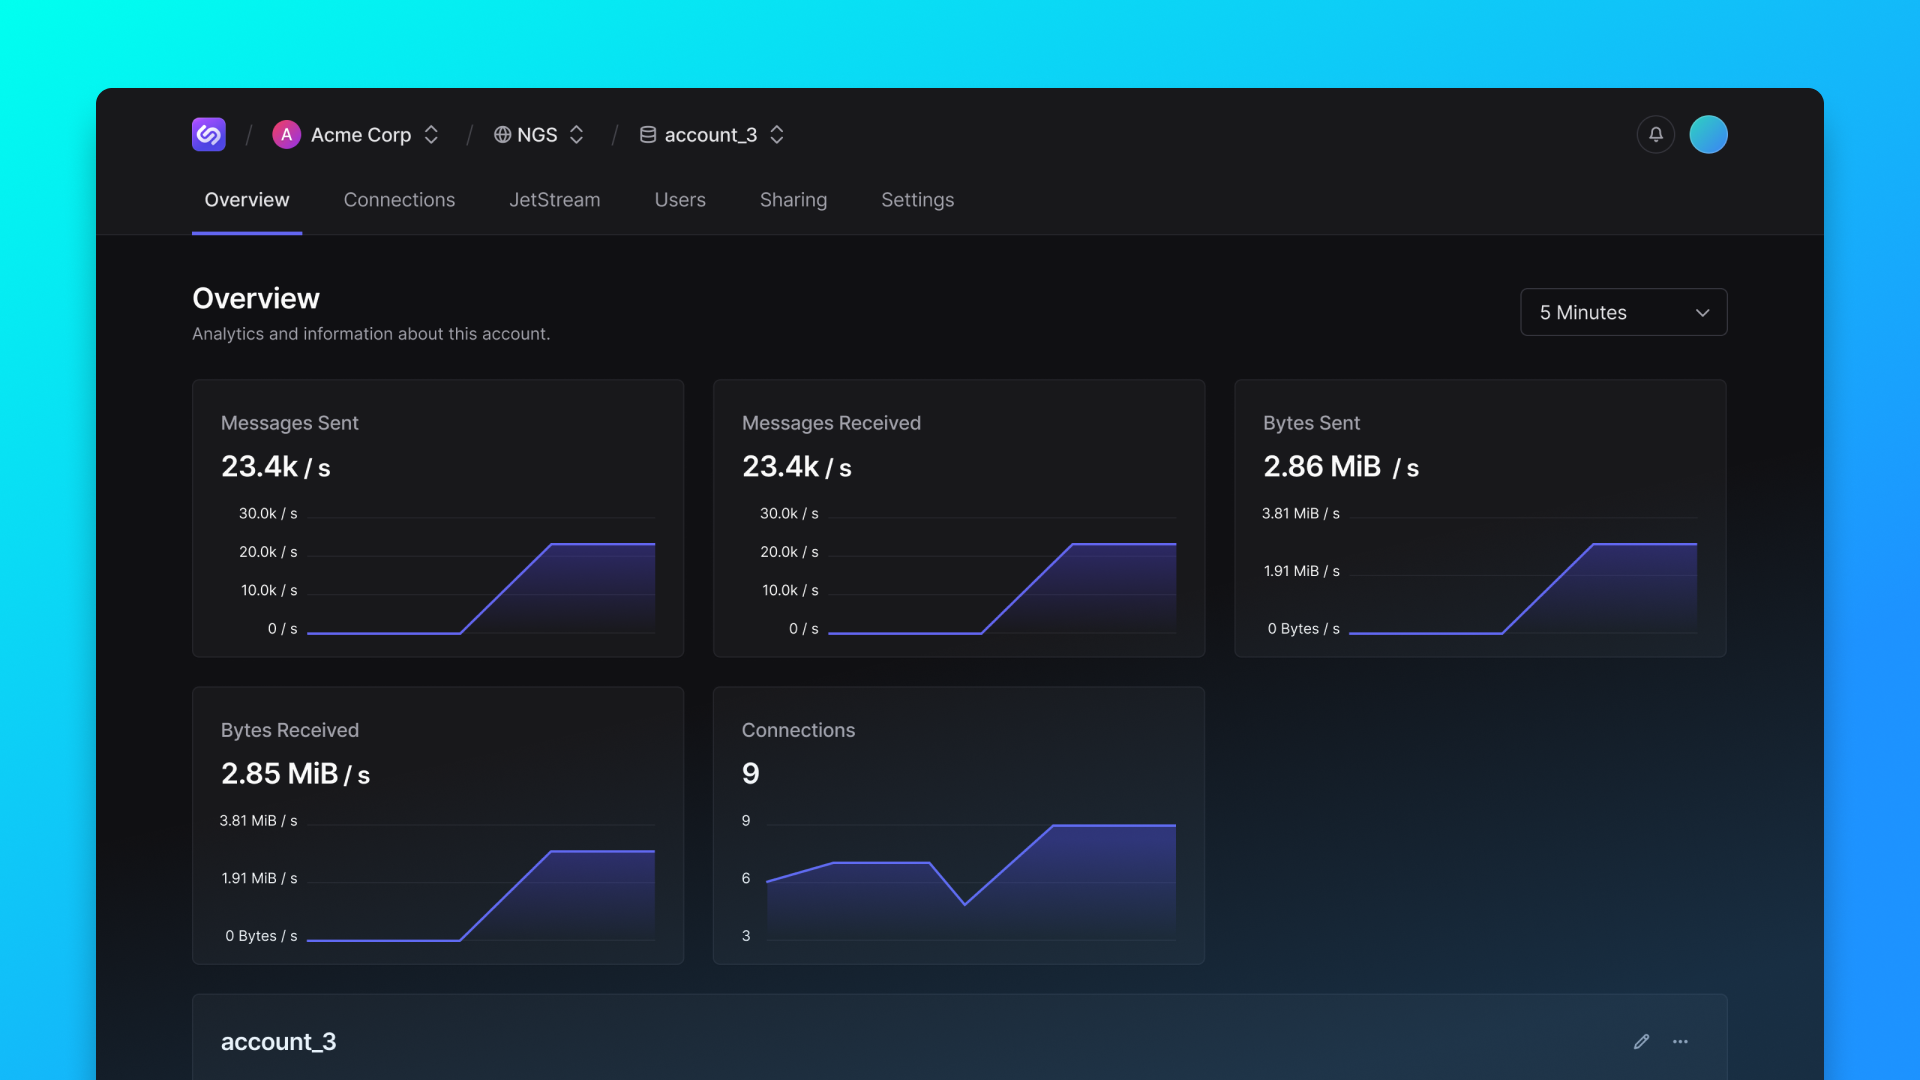The height and width of the screenshot is (1080, 1920).
Task: Click the NGS globe/network icon
Action: (x=501, y=133)
